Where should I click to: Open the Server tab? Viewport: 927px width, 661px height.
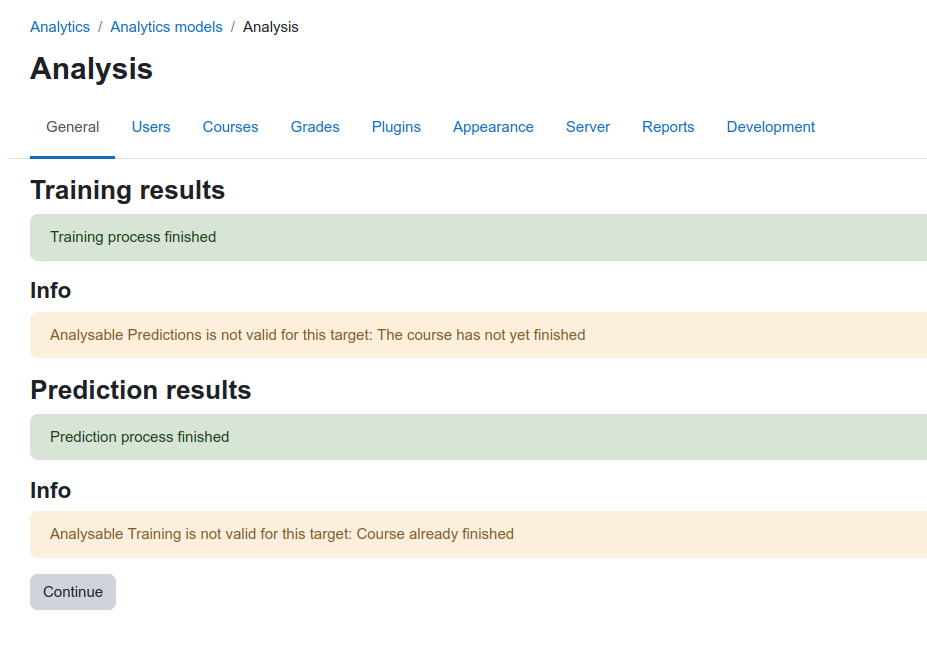pos(588,127)
